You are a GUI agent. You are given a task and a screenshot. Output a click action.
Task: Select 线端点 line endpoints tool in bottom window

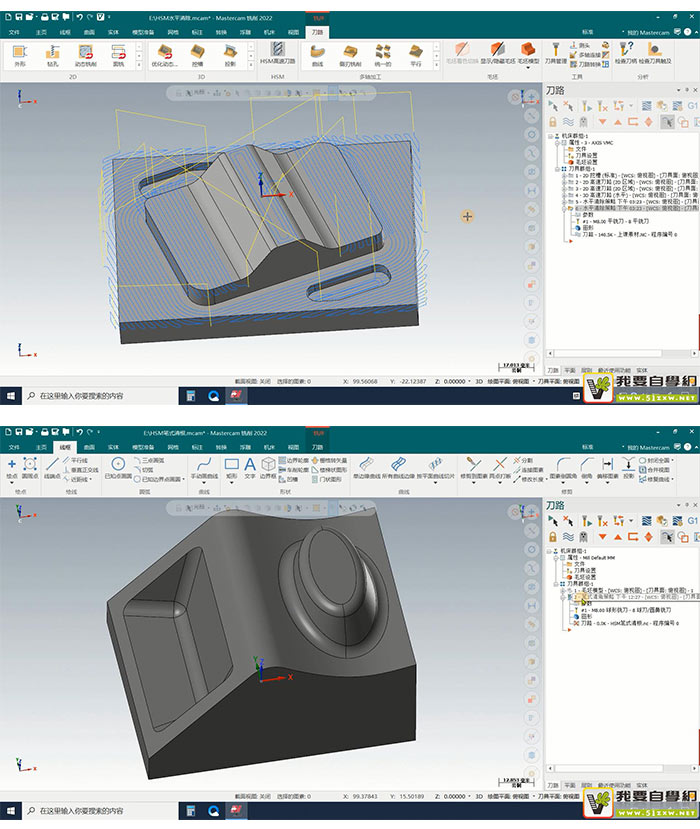tap(52, 469)
